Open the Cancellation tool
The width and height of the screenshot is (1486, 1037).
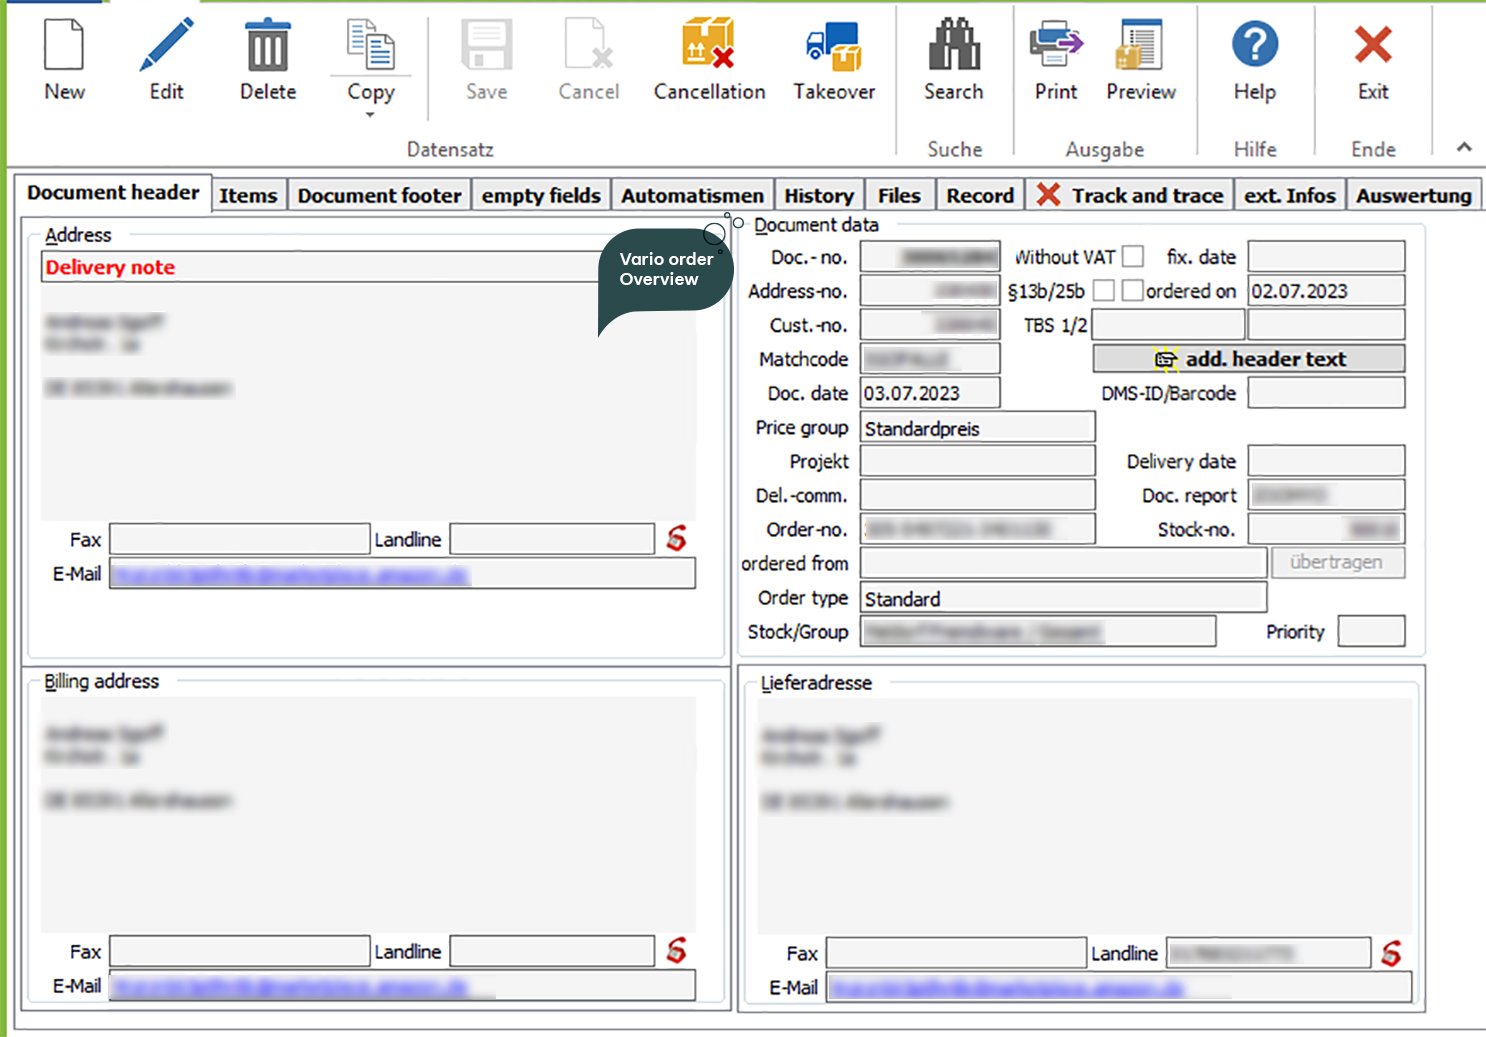(709, 46)
